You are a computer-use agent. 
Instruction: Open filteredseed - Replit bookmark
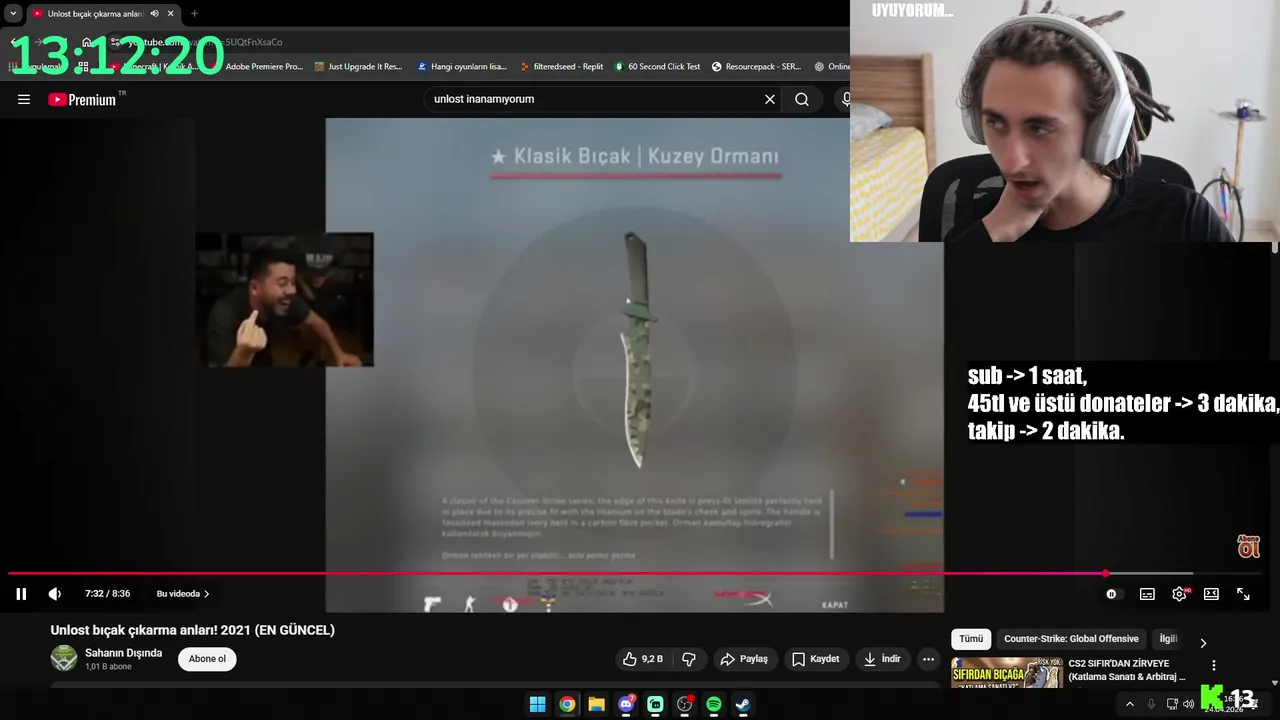[561, 67]
